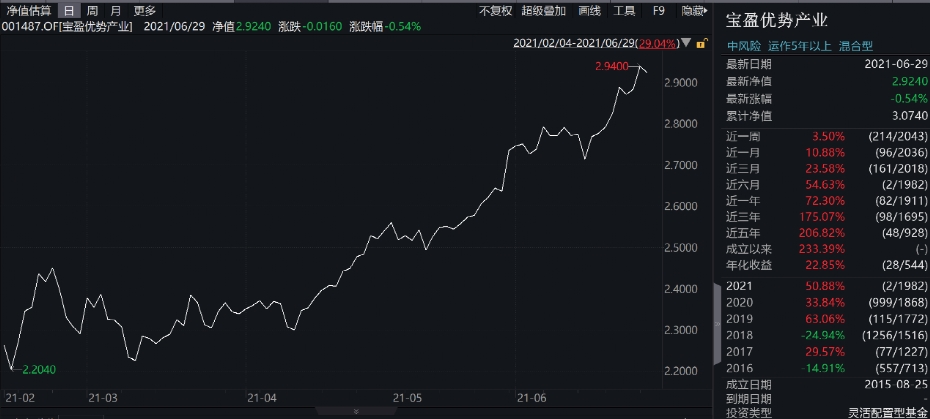This screenshot has width=930, height=419.
Task: Click the 近一周 return 3.50%
Action: [x=830, y=137]
